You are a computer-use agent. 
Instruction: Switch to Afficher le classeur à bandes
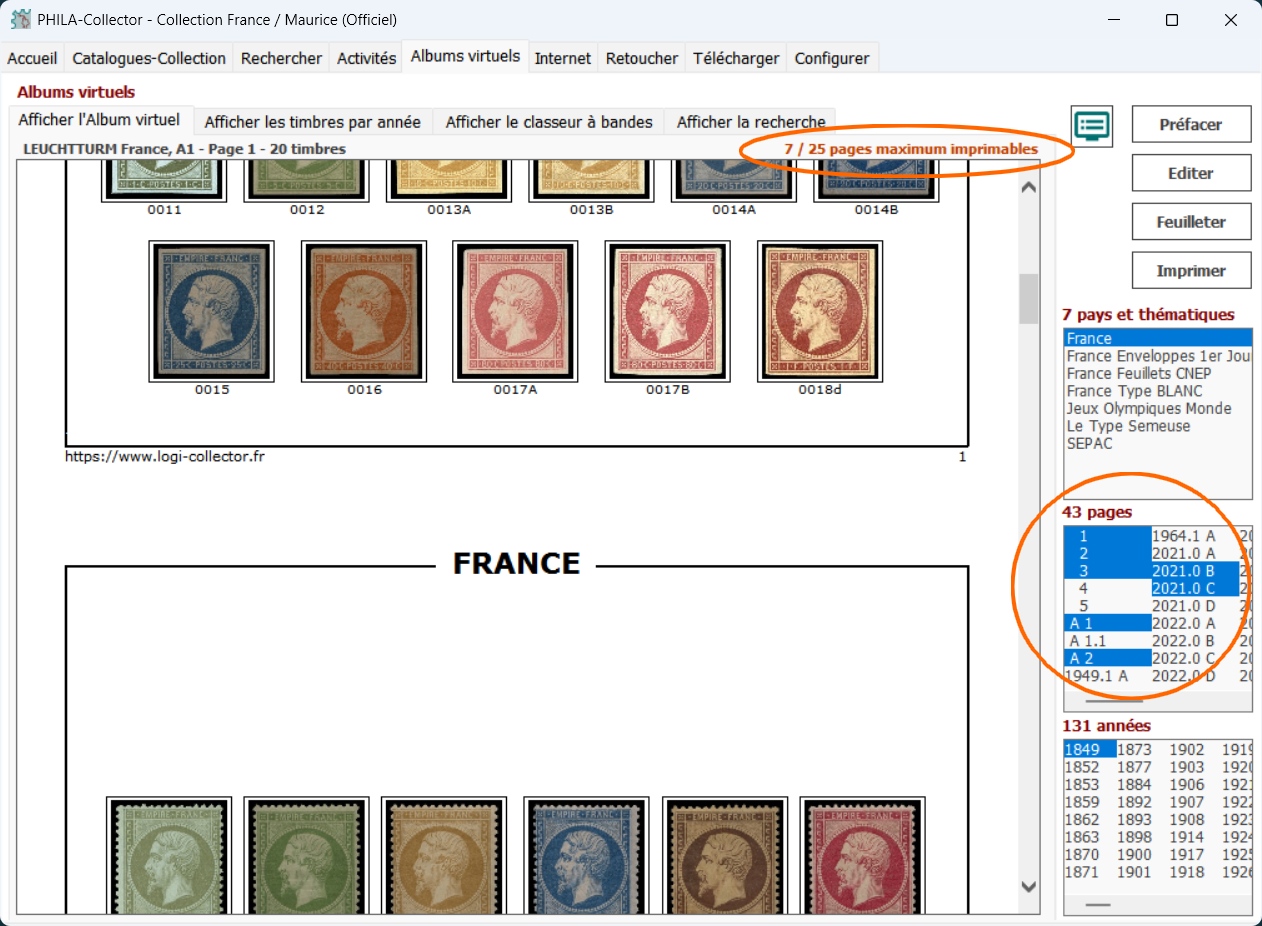549,122
